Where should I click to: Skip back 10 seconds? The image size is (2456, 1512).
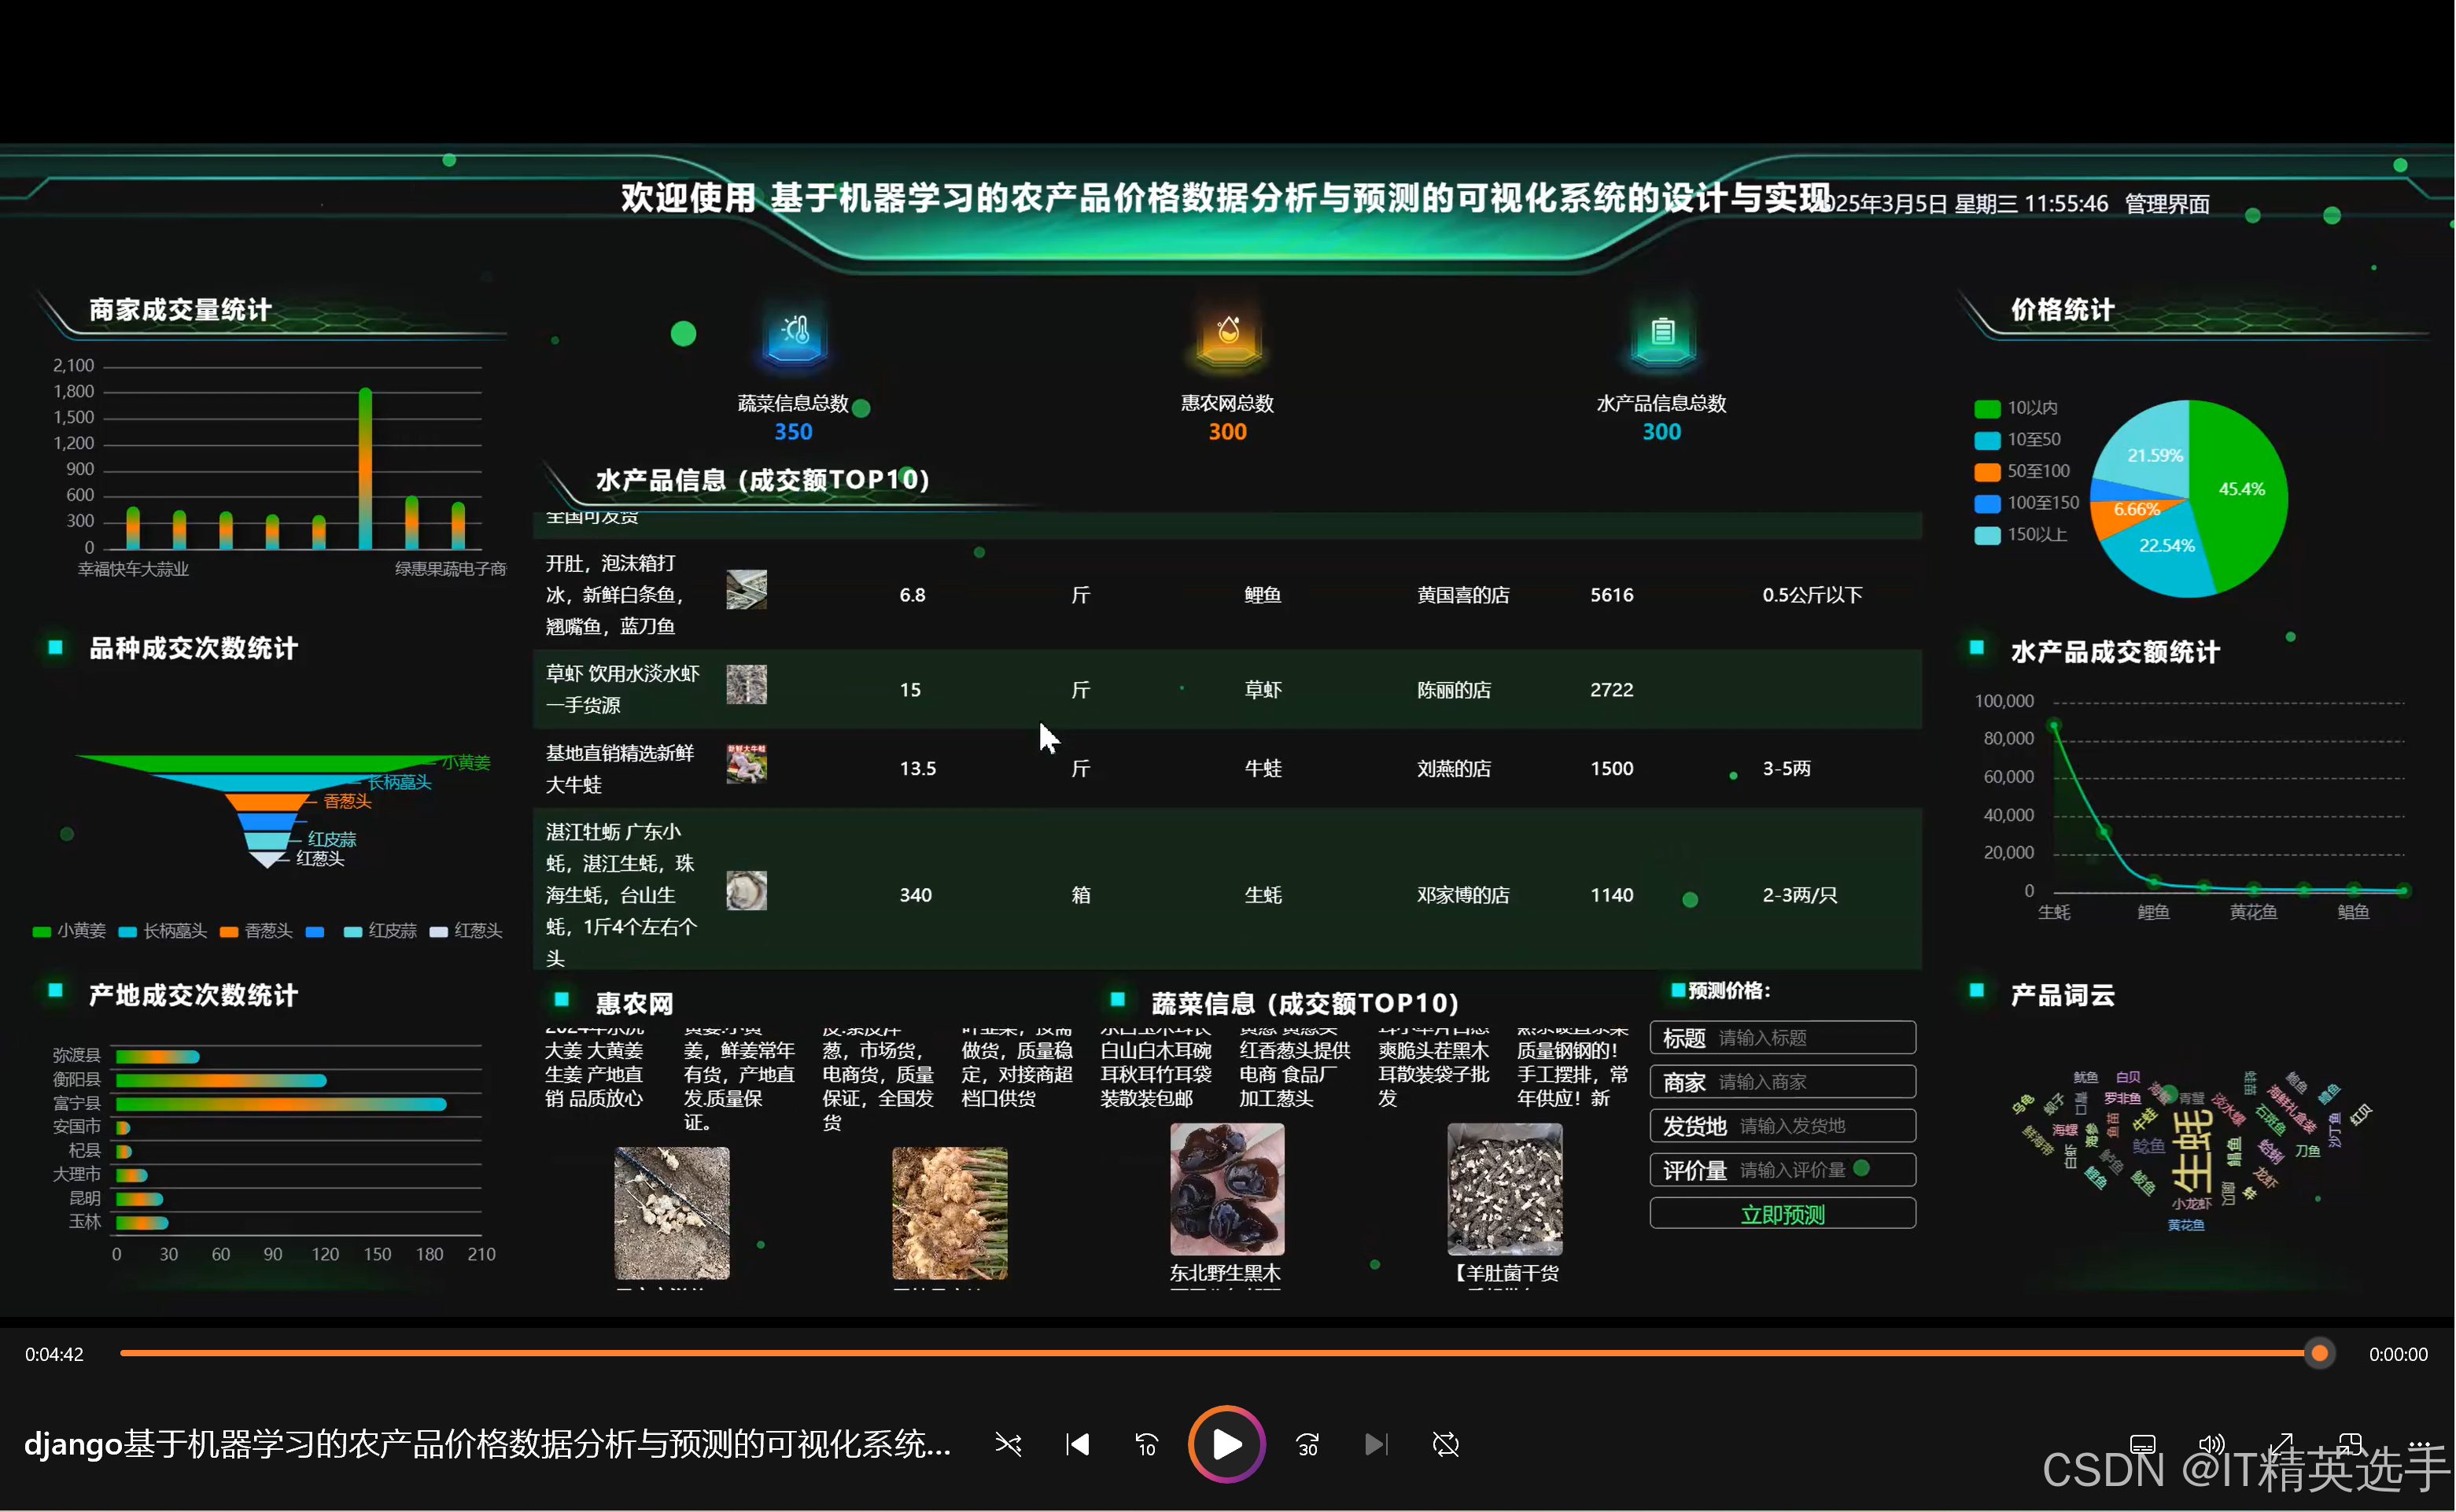(1146, 1444)
